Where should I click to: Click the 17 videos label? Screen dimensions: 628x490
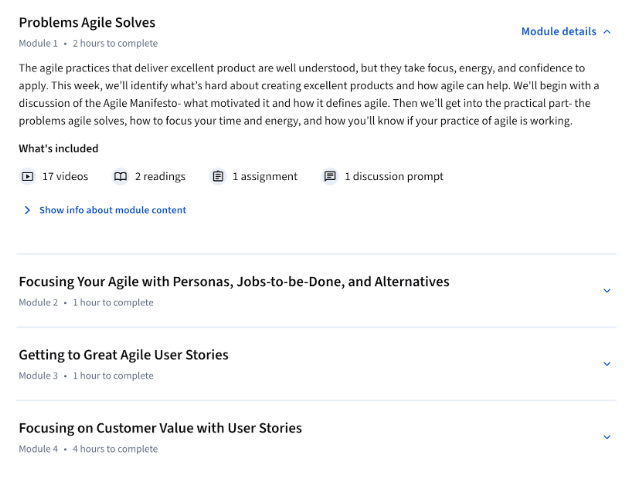[x=65, y=177]
